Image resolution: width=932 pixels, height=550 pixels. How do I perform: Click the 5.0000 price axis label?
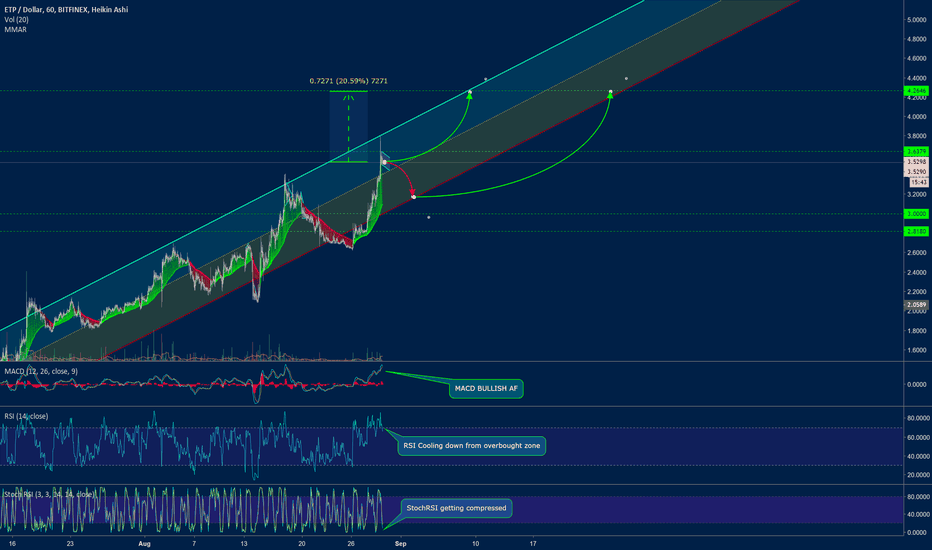[x=917, y=20]
